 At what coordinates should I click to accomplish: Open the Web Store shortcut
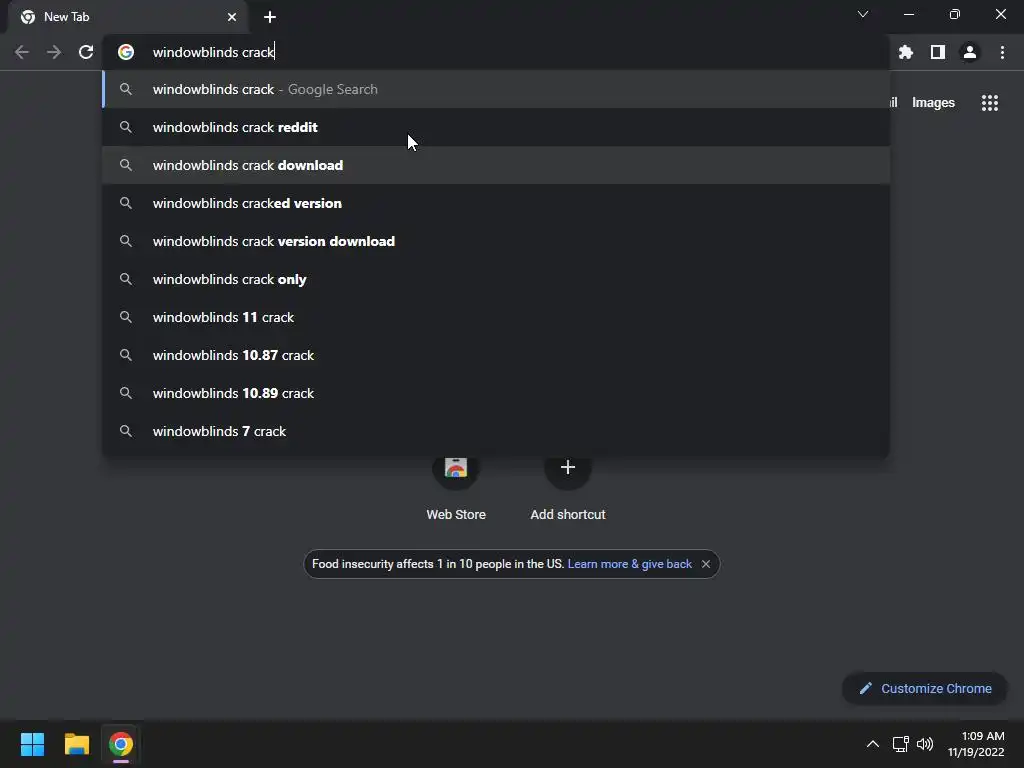(x=456, y=468)
